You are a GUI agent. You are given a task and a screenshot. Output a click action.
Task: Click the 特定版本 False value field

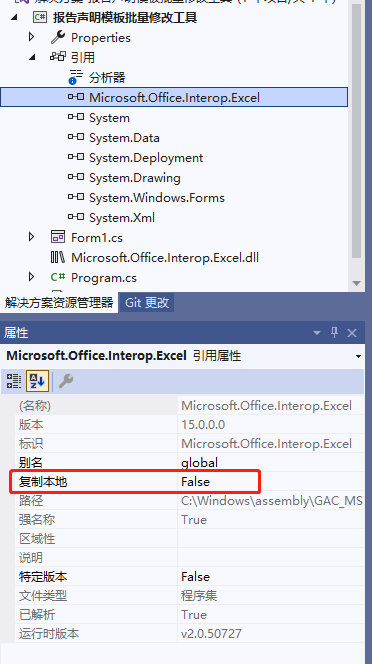click(x=271, y=577)
